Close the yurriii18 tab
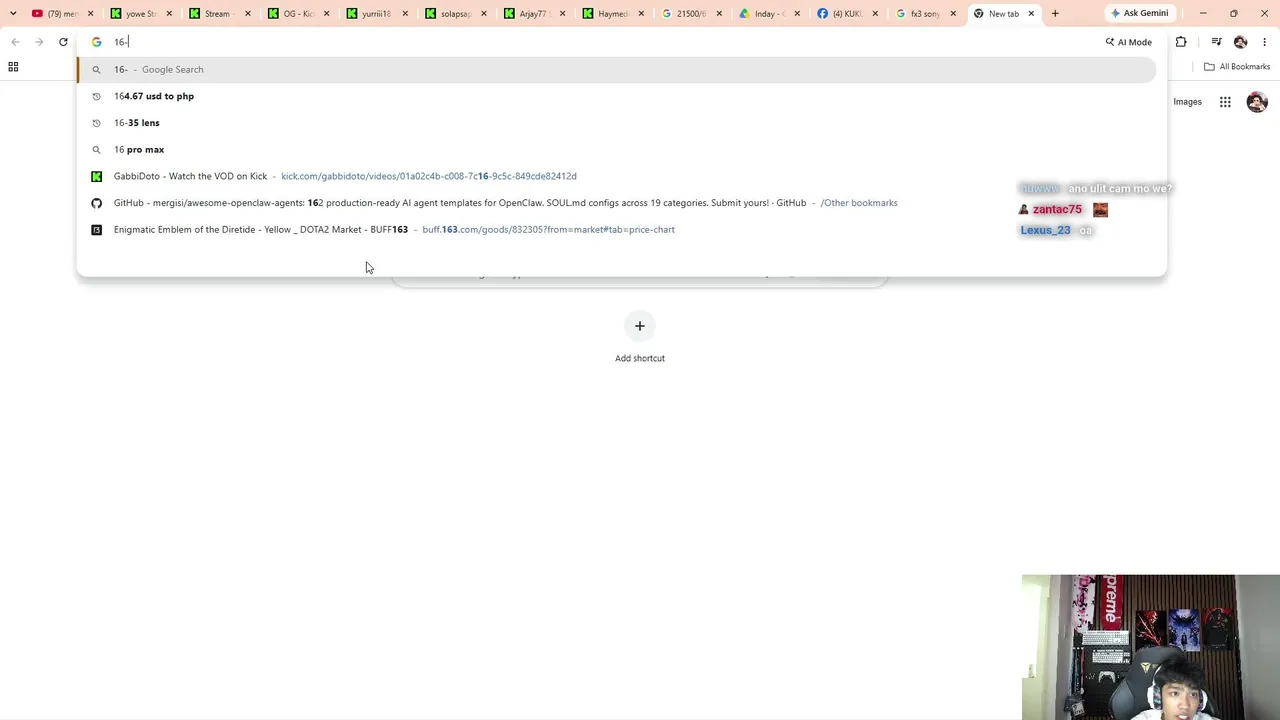 tap(405, 14)
